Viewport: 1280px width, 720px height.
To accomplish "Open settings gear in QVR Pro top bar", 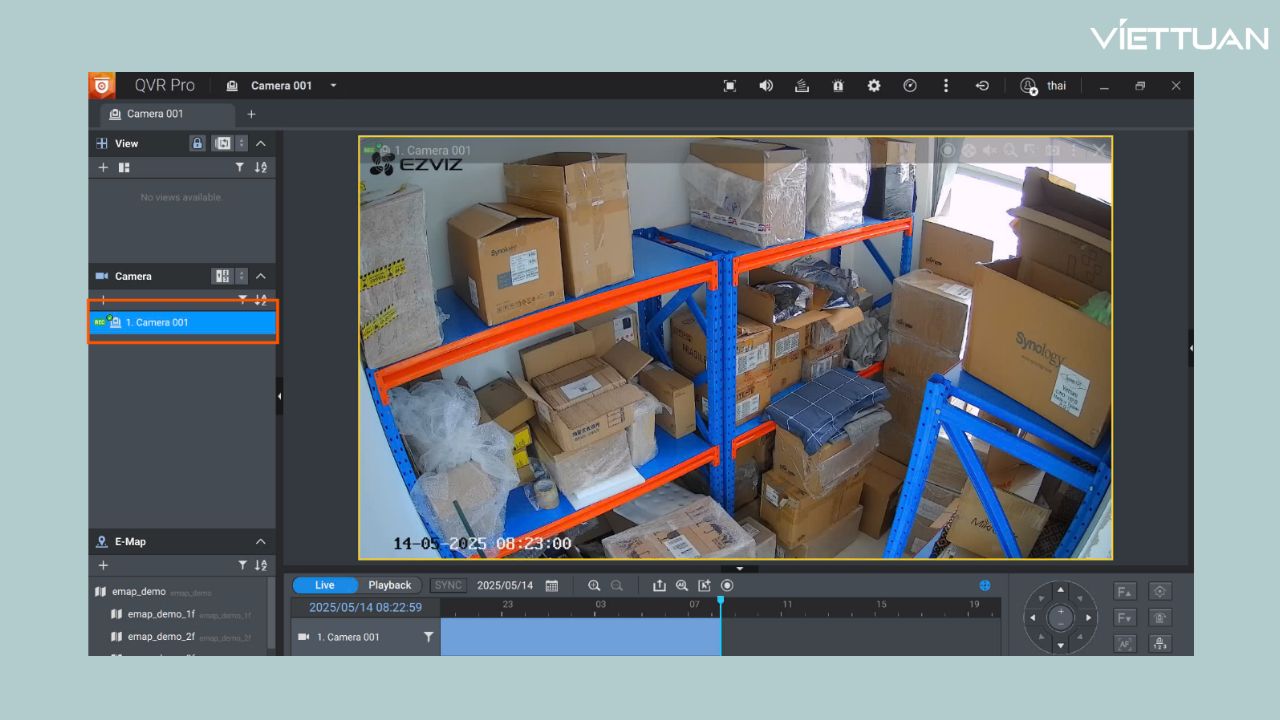I will pyautogui.click(x=874, y=86).
